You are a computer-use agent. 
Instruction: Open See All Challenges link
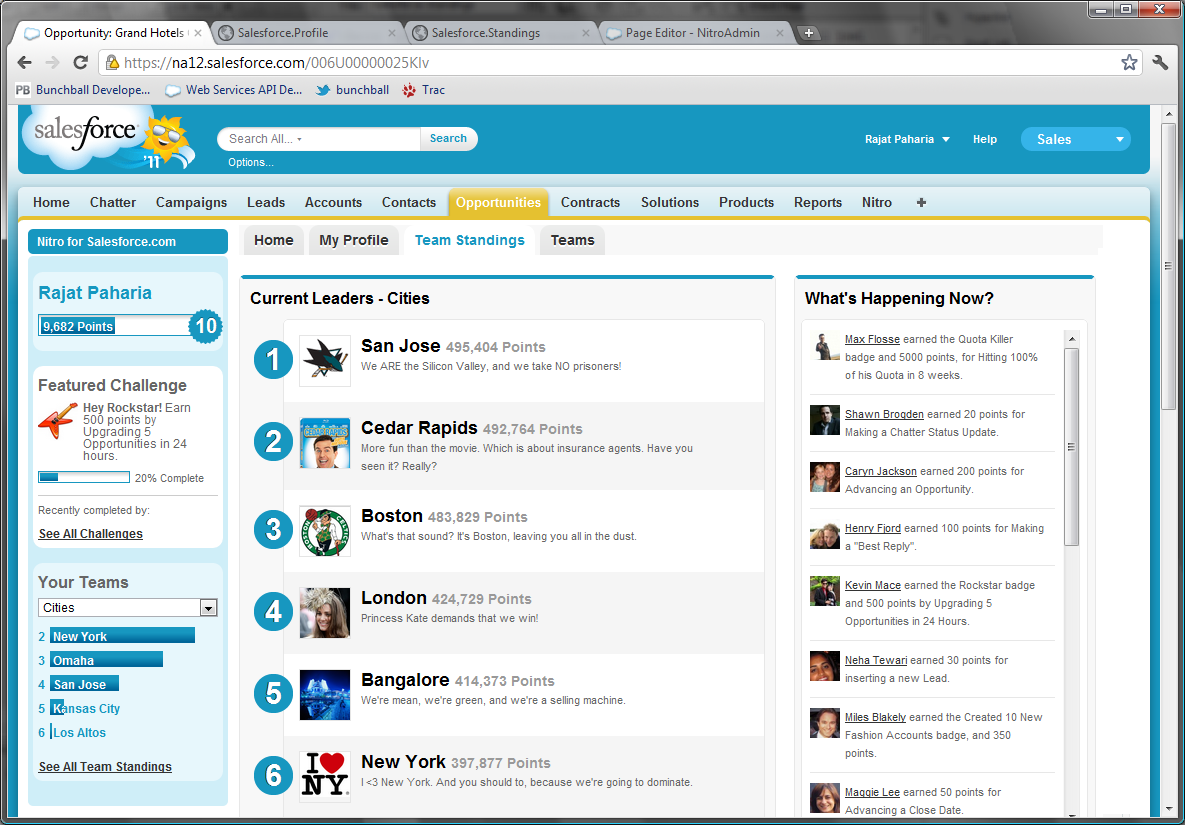pos(91,533)
